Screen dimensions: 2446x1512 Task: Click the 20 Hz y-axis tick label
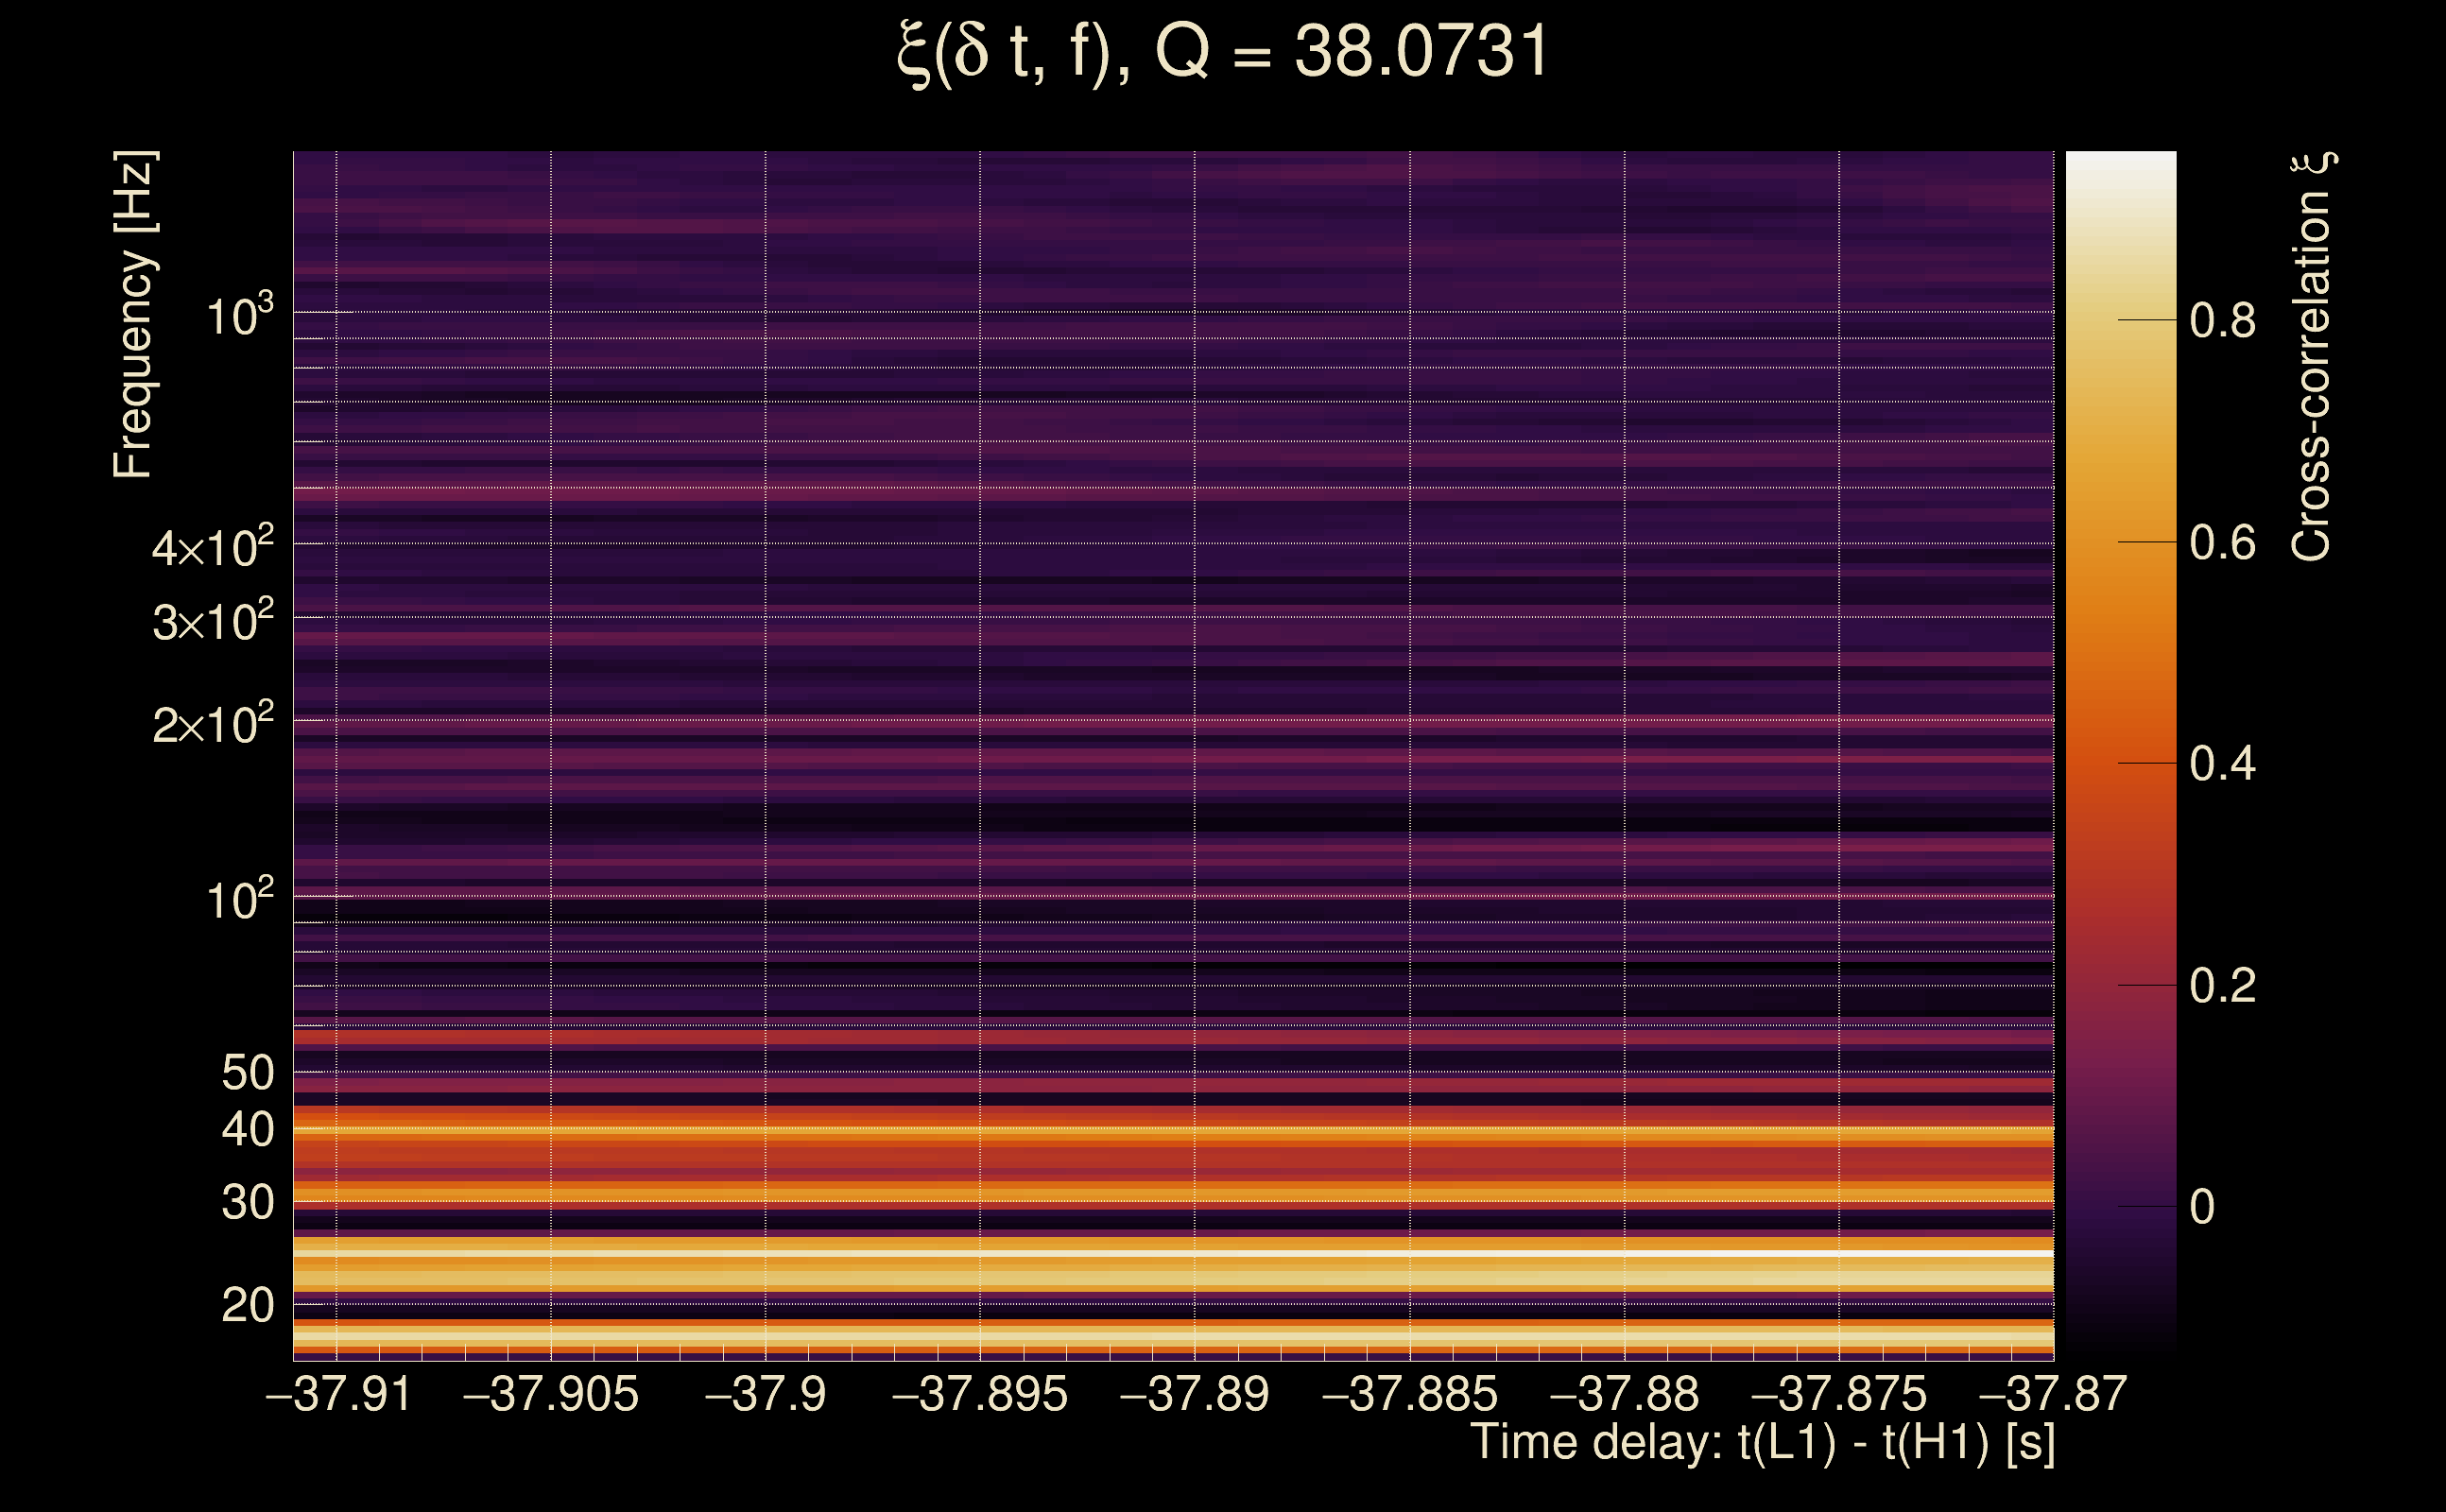(247, 1305)
